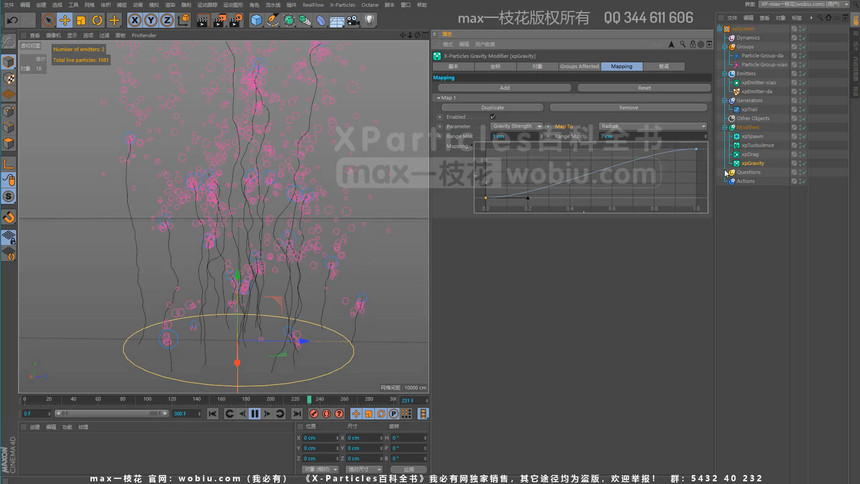
Task: Select xpDrag in the object tree
Action: coord(750,154)
